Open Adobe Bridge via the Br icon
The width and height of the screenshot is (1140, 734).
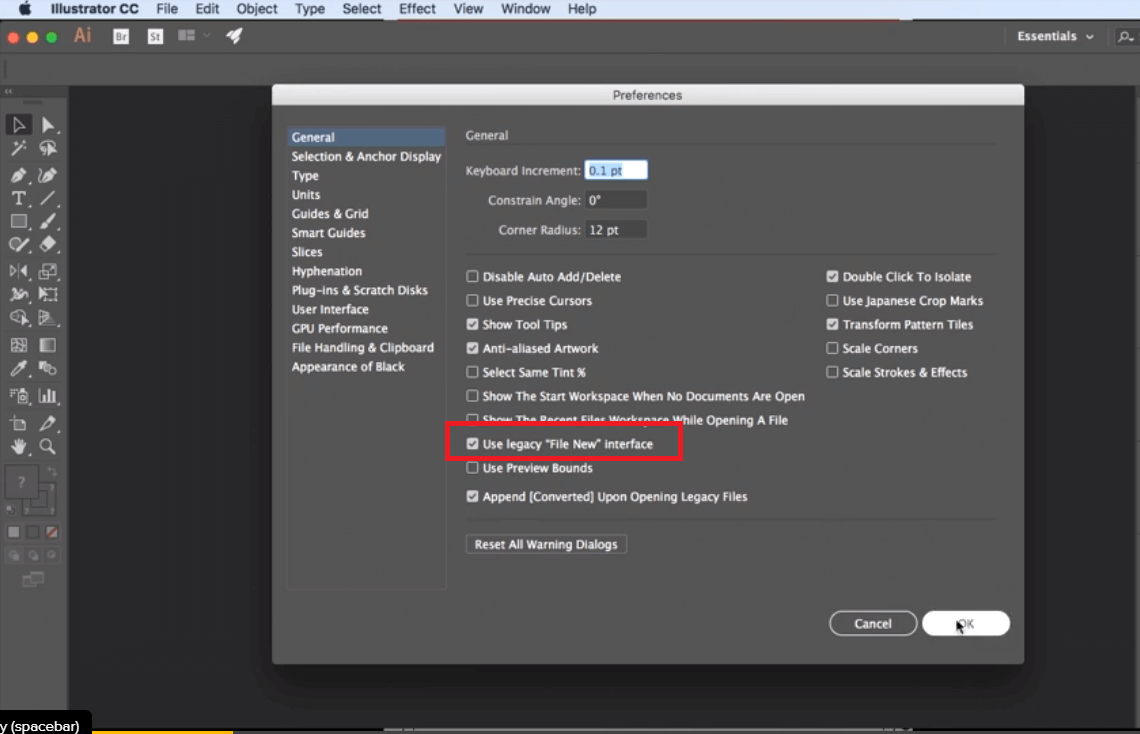120,36
